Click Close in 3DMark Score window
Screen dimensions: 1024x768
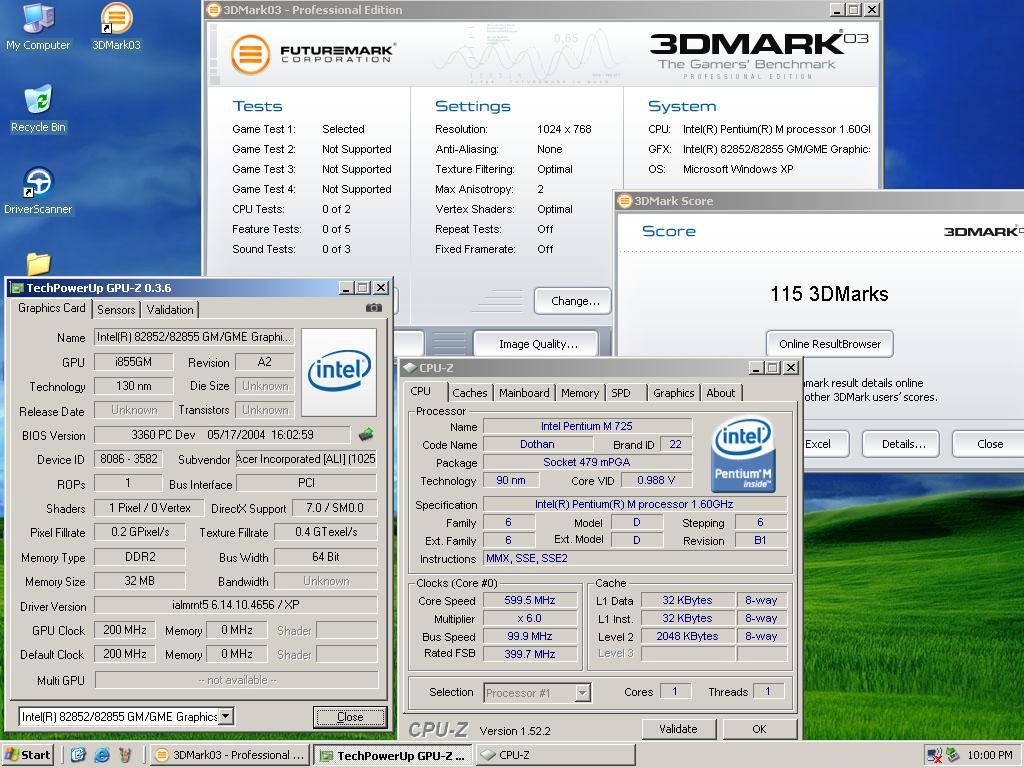[x=989, y=444]
